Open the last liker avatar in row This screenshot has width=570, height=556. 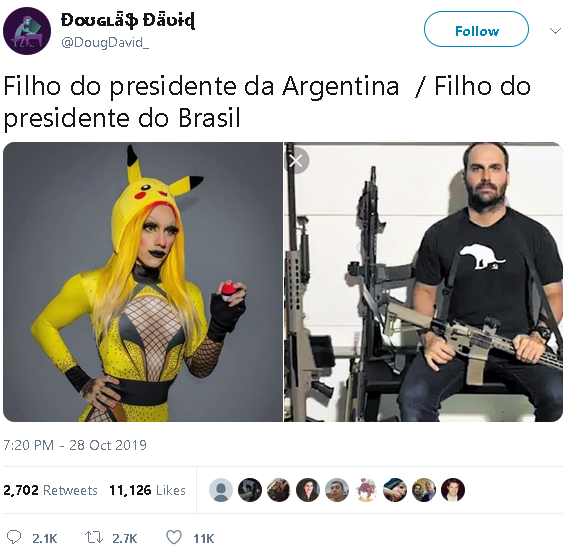453,490
